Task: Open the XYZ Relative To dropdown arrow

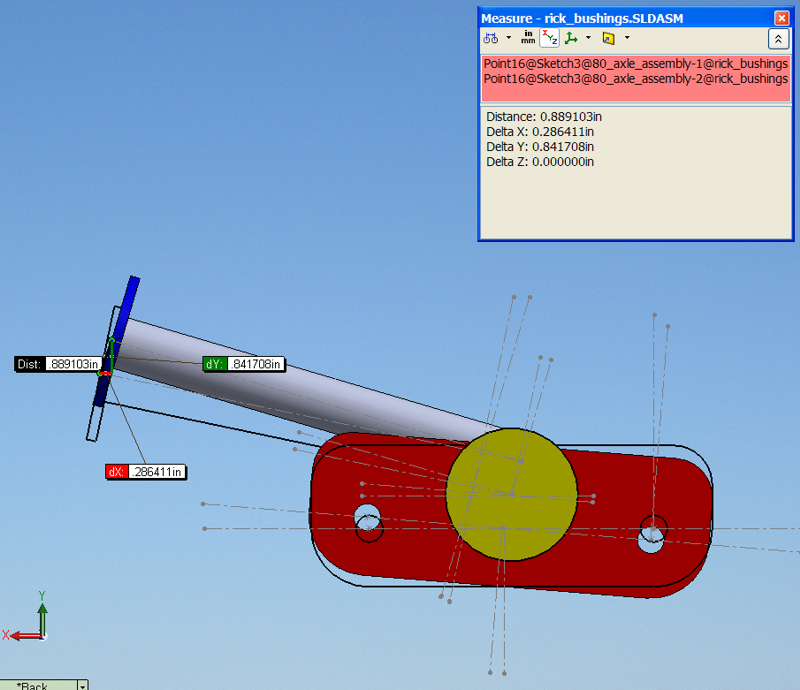Action: (x=588, y=38)
